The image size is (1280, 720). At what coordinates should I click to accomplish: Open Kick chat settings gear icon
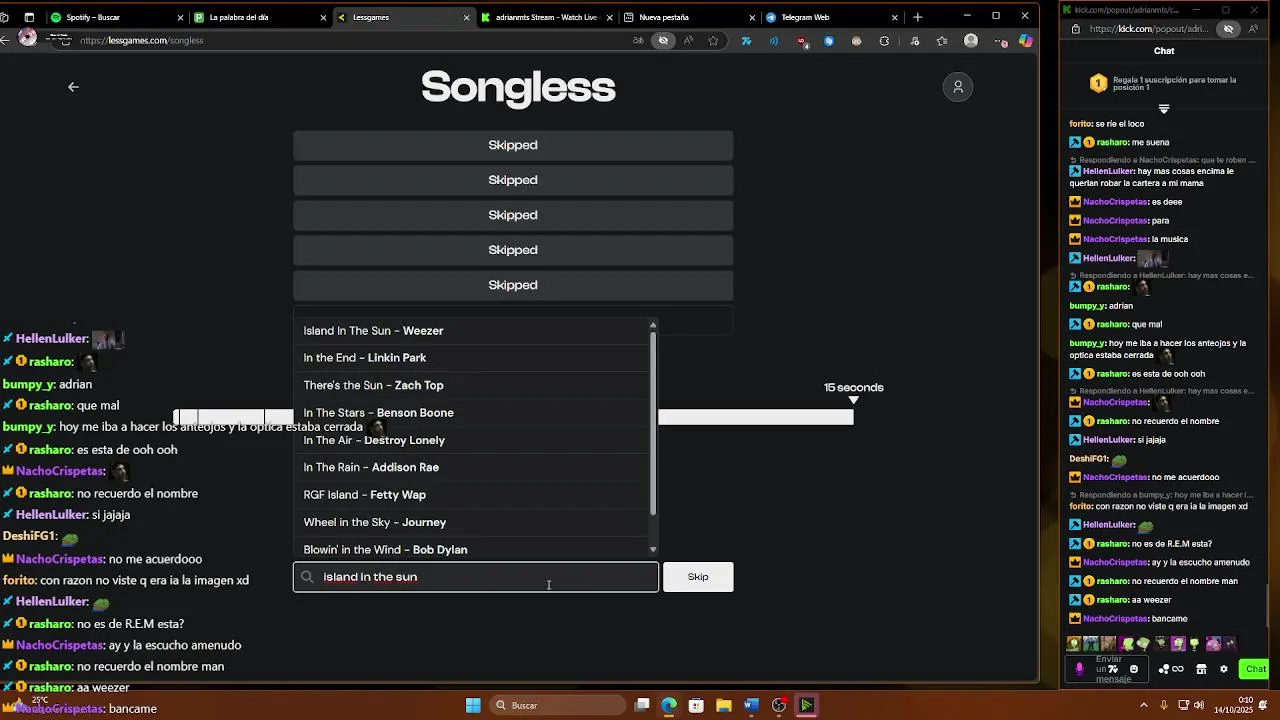coord(1223,669)
